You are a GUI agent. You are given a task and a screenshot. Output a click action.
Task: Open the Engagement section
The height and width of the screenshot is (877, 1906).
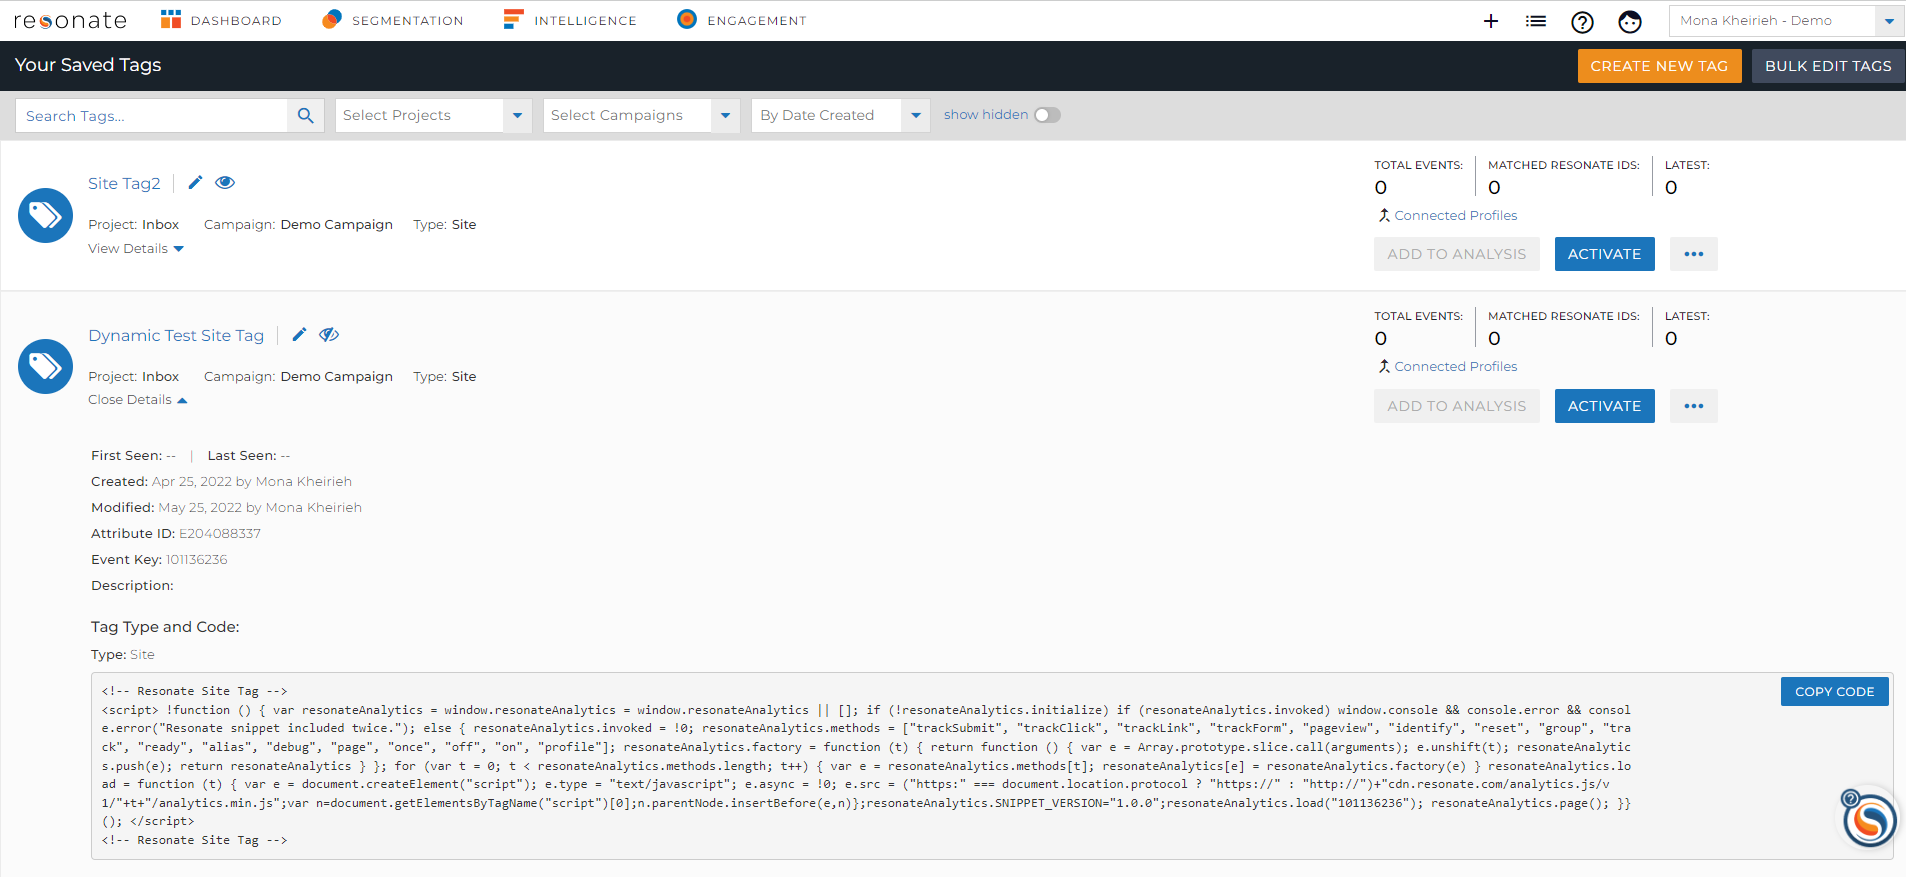pyautogui.click(x=742, y=20)
